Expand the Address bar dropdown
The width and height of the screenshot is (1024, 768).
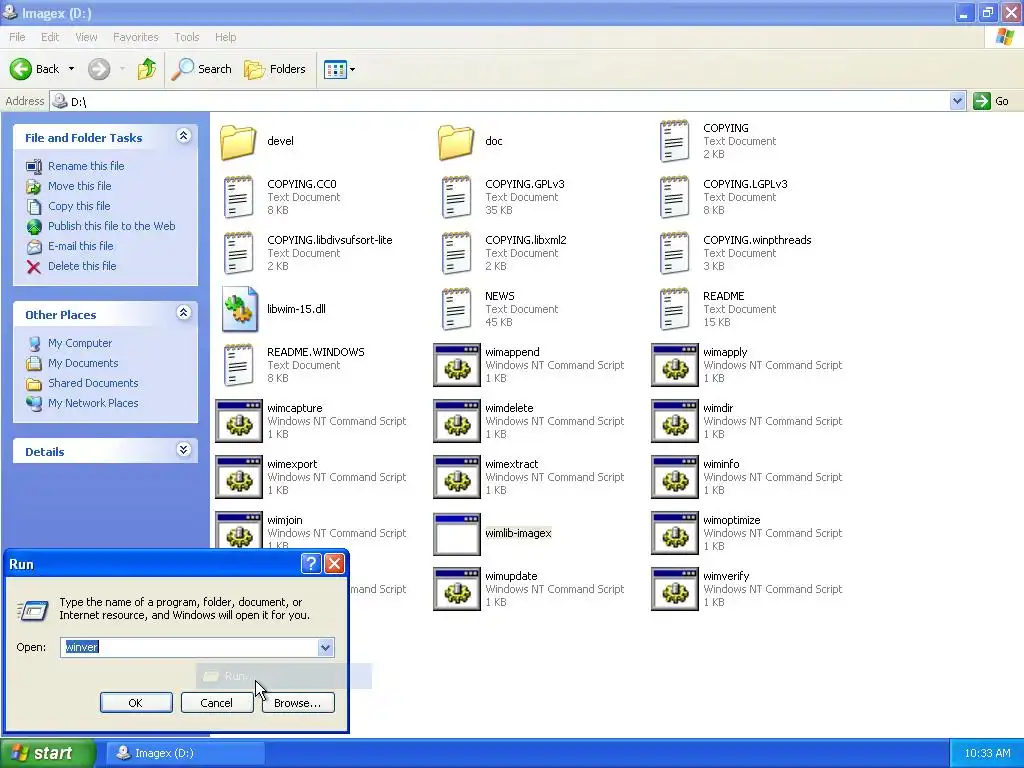[957, 101]
